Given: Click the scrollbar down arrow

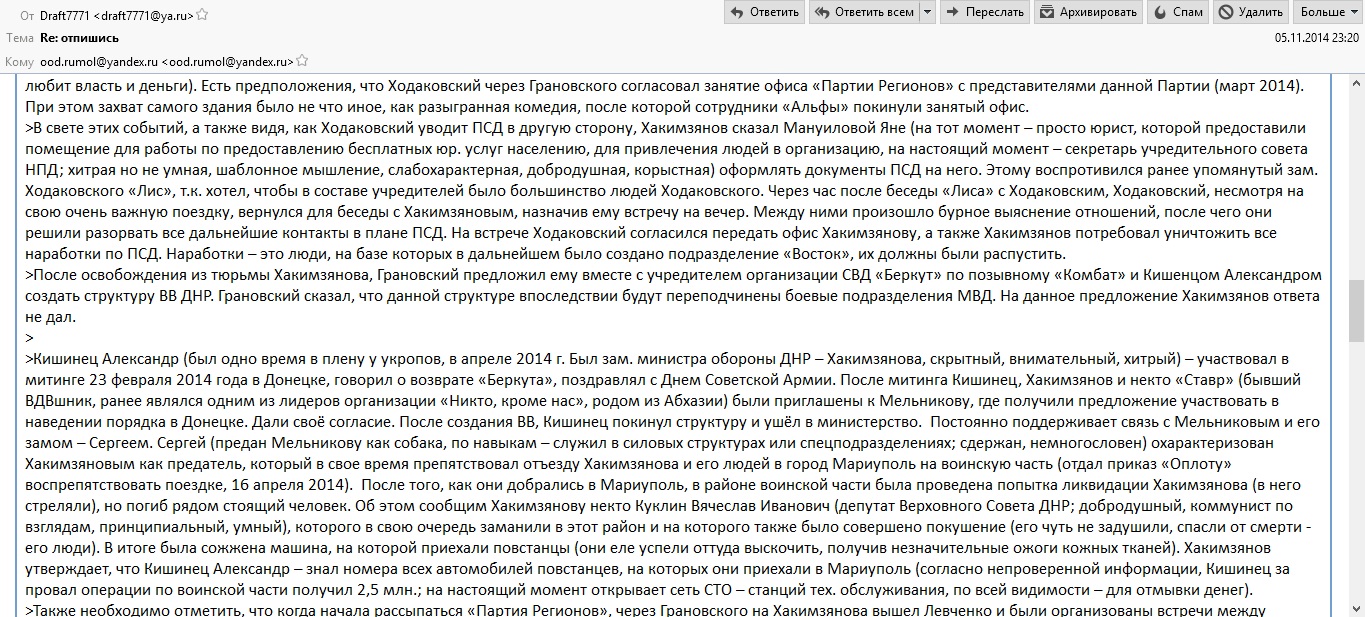Looking at the screenshot, I should 1356,609.
